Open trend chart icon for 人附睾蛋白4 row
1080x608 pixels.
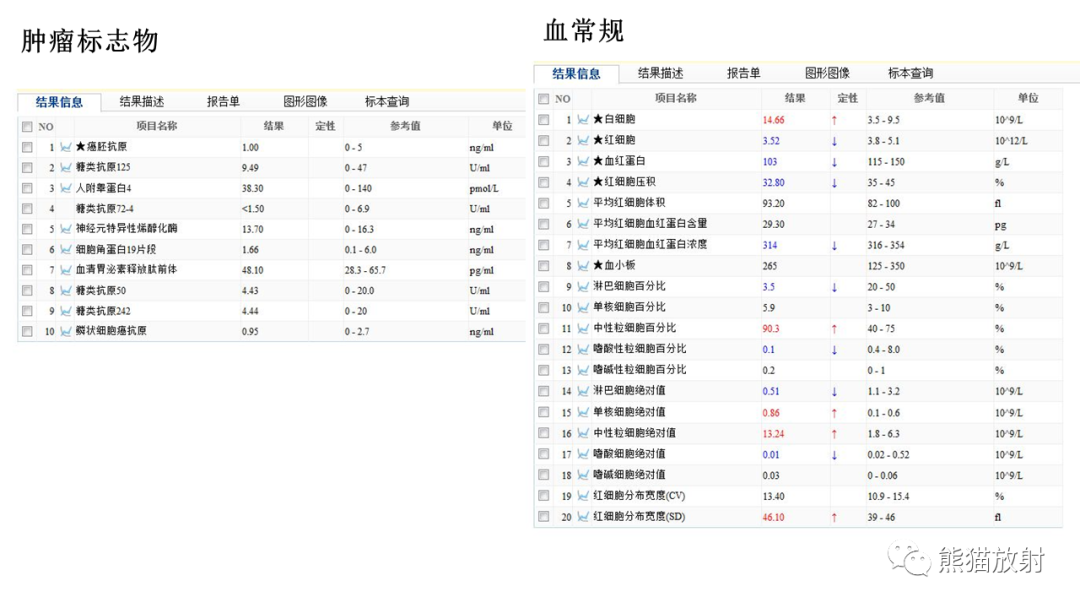point(65,188)
